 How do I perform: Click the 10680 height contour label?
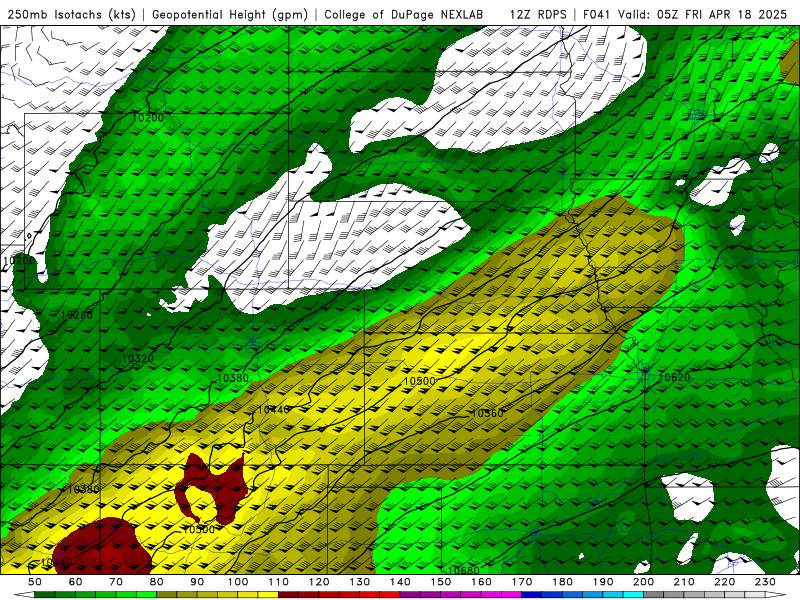[x=463, y=570]
